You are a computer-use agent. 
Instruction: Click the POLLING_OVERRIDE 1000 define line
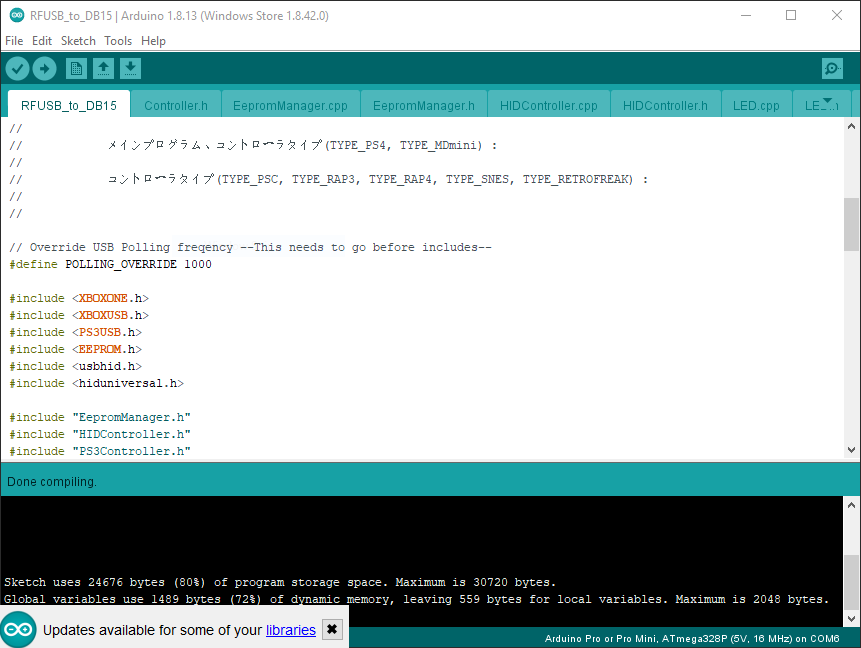click(110, 264)
